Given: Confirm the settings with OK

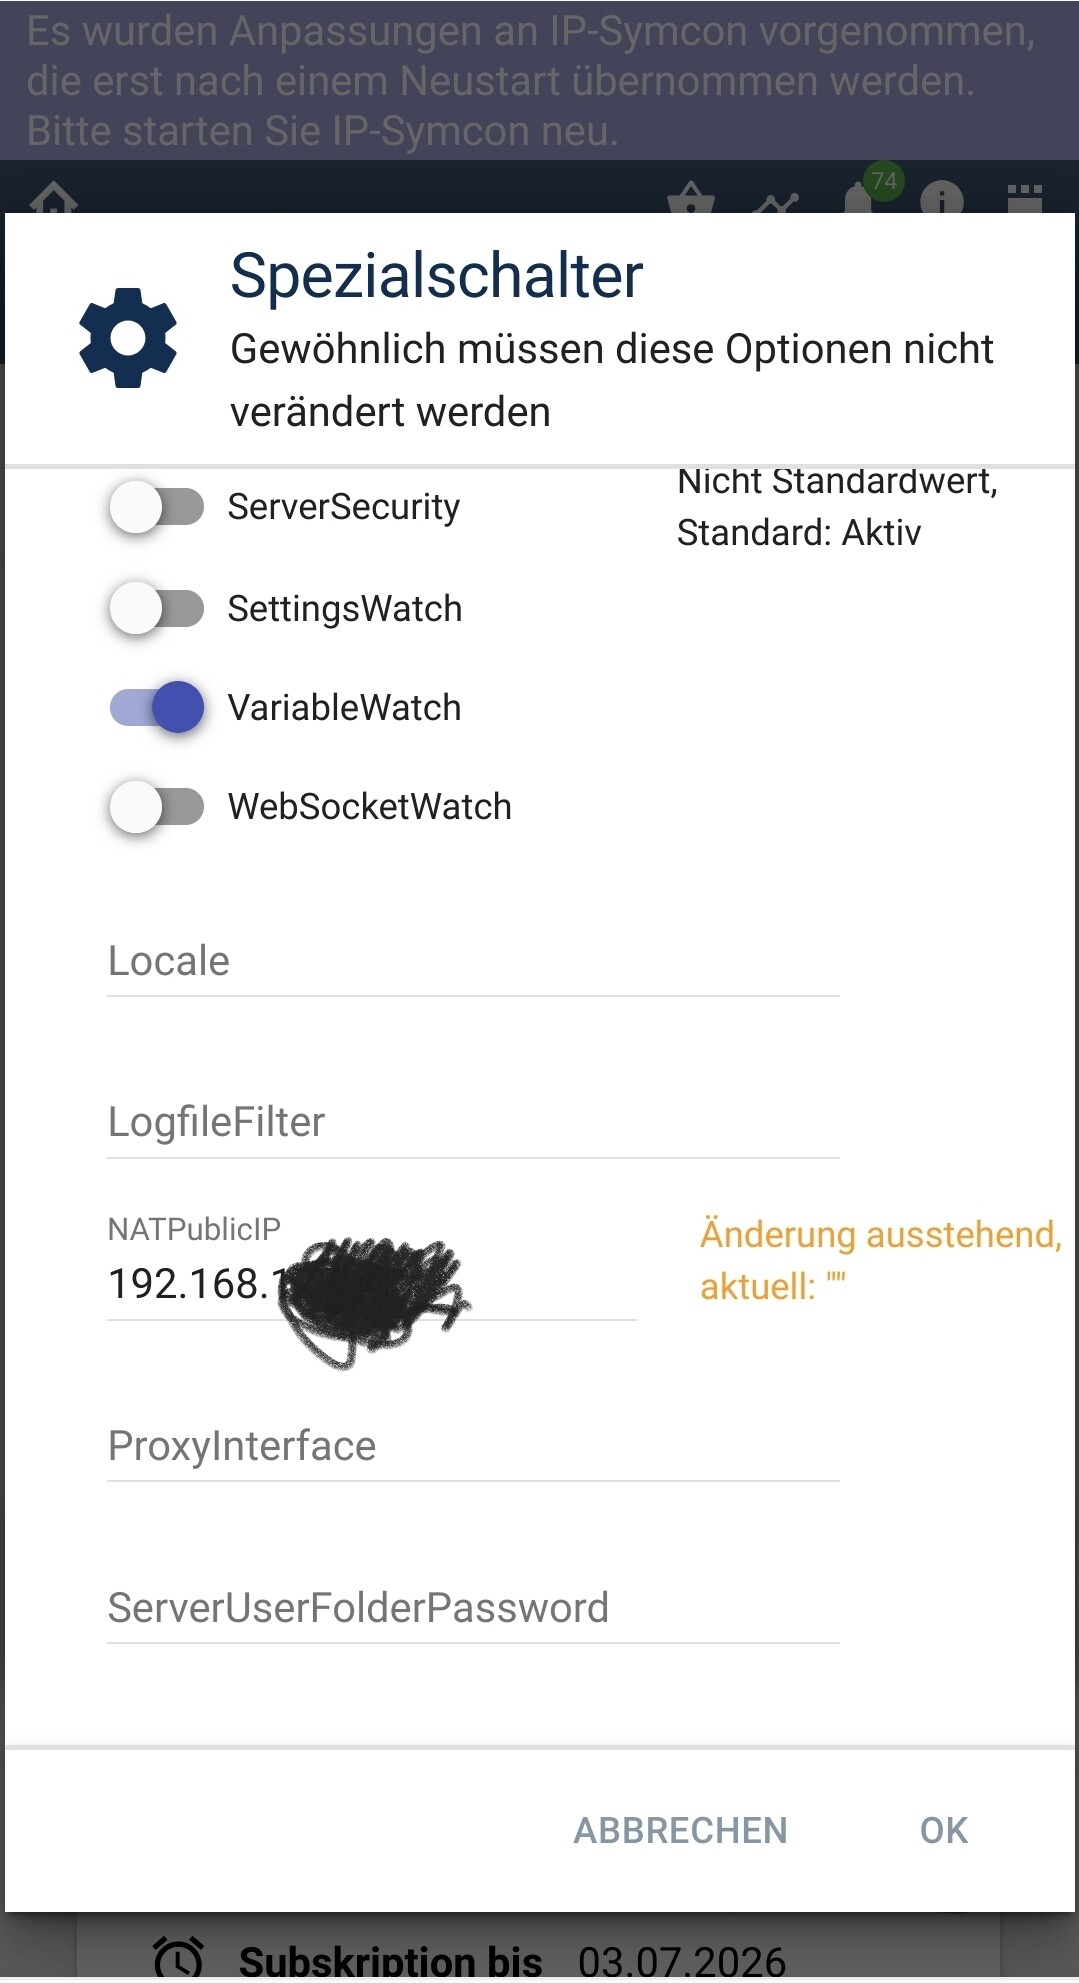Looking at the screenshot, I should click(944, 1830).
